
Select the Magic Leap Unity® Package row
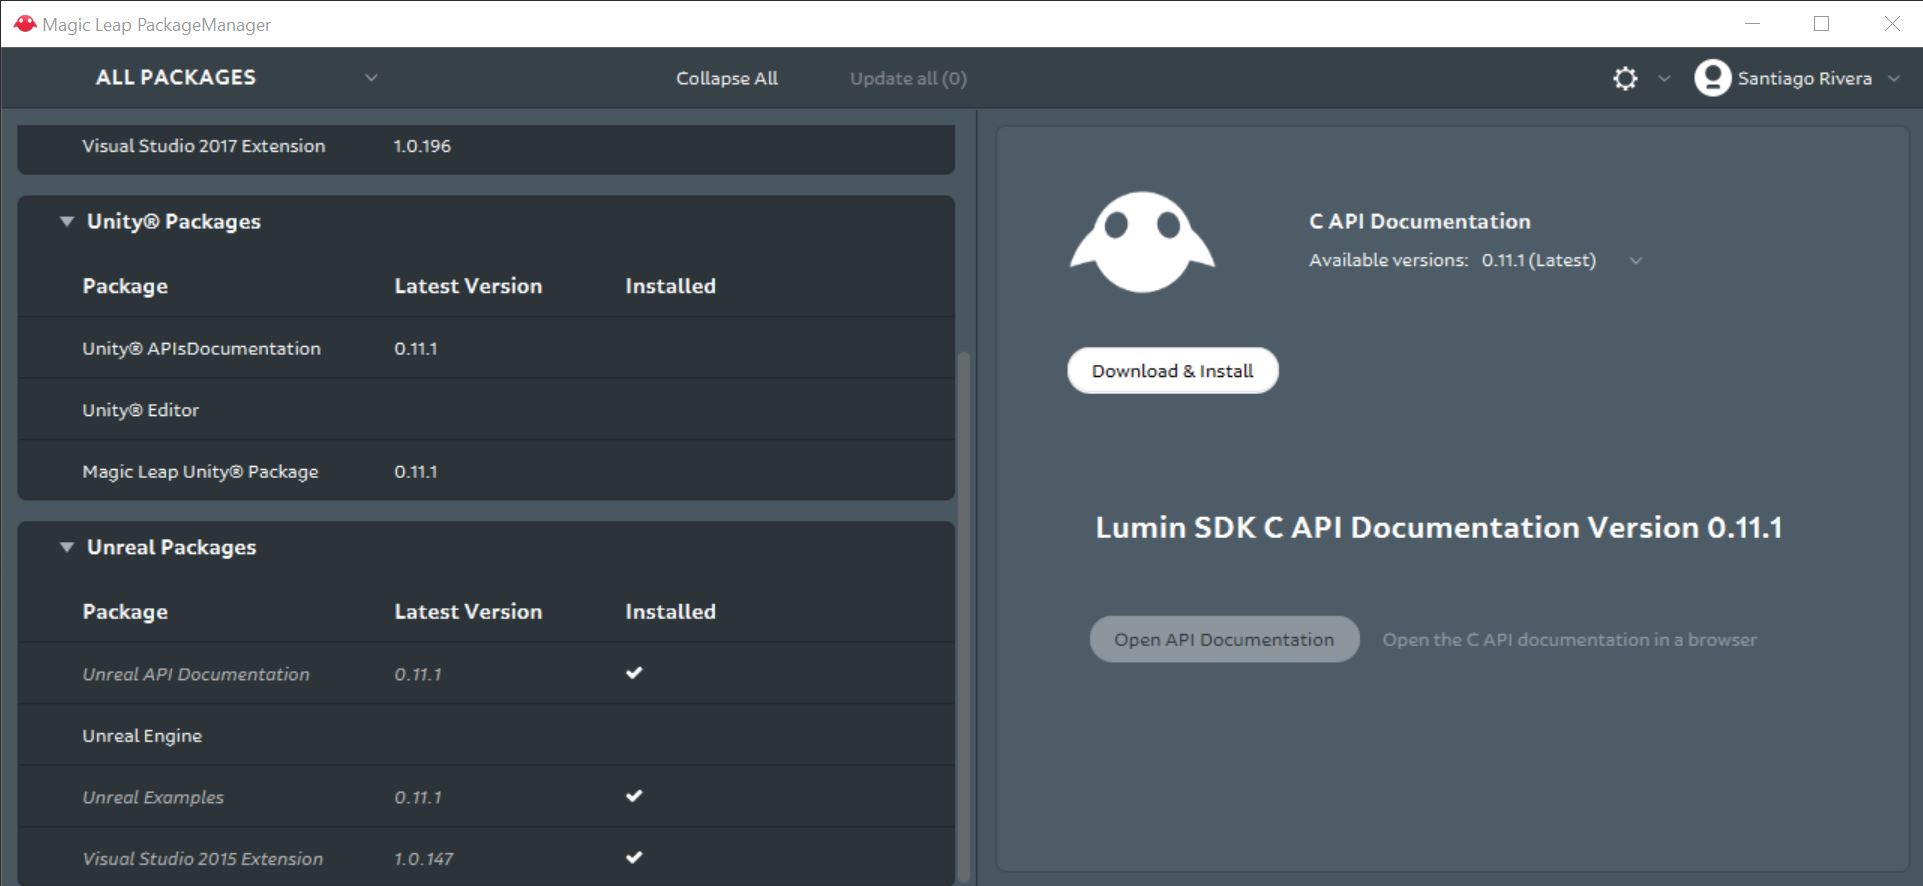tap(486, 471)
